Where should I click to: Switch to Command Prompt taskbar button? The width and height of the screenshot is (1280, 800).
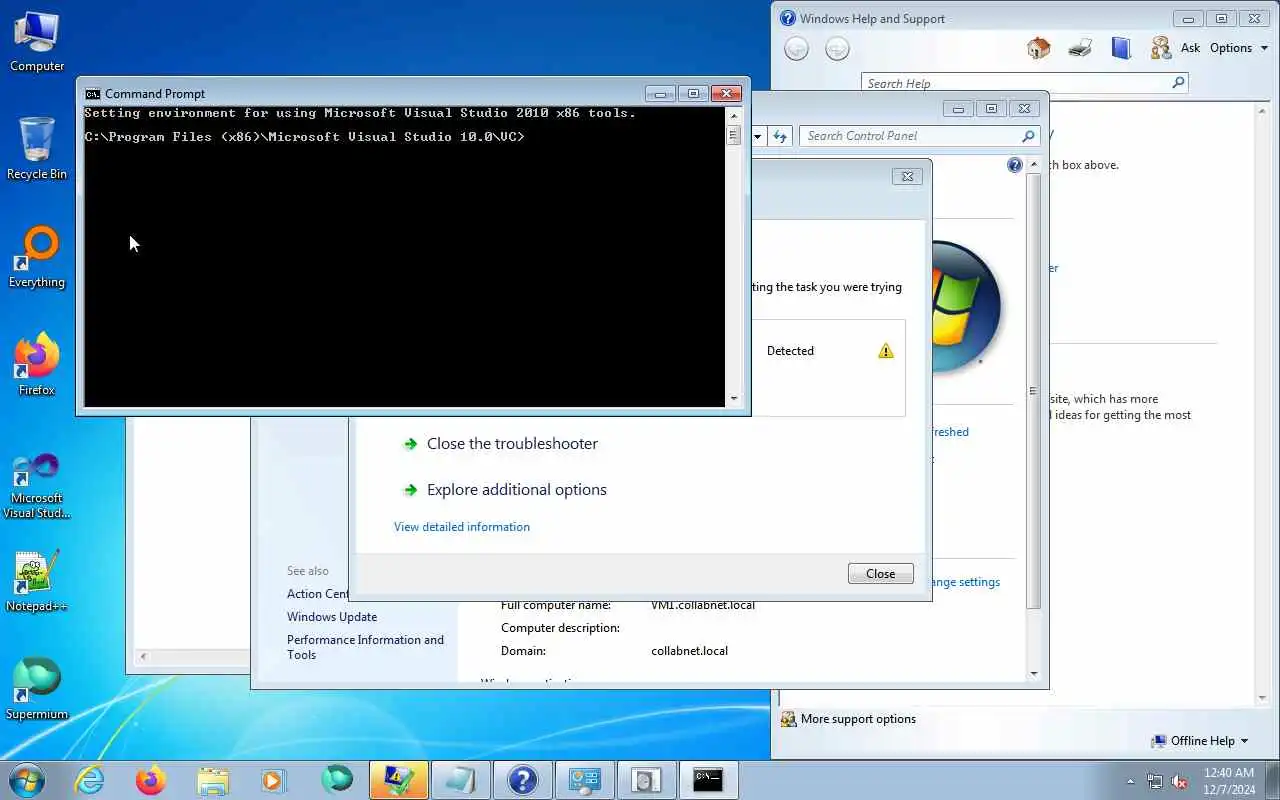tap(708, 780)
